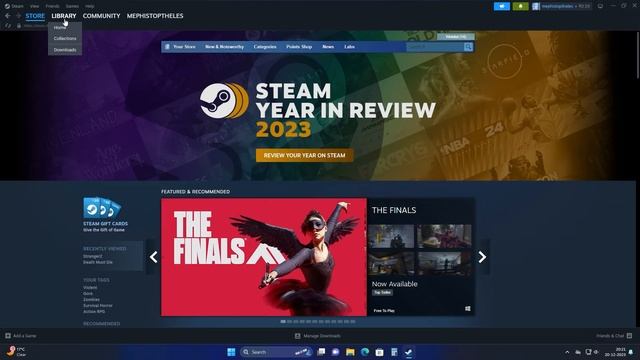Click the blue announcements megaphone button
640x360 pixels.
pyautogui.click(x=502, y=6)
